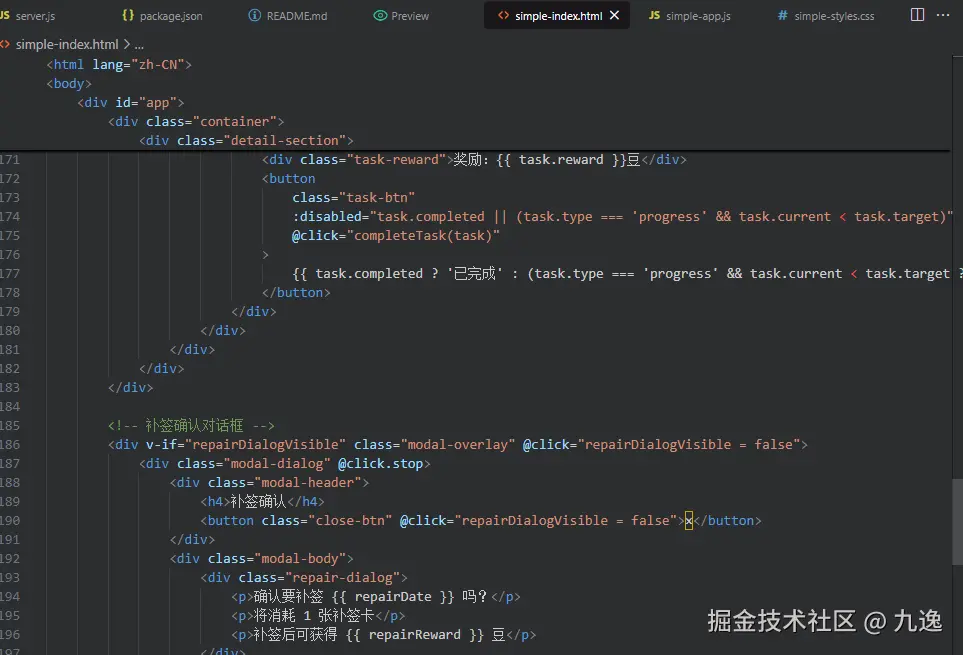Jump to sticky div class="container" line

(196, 122)
